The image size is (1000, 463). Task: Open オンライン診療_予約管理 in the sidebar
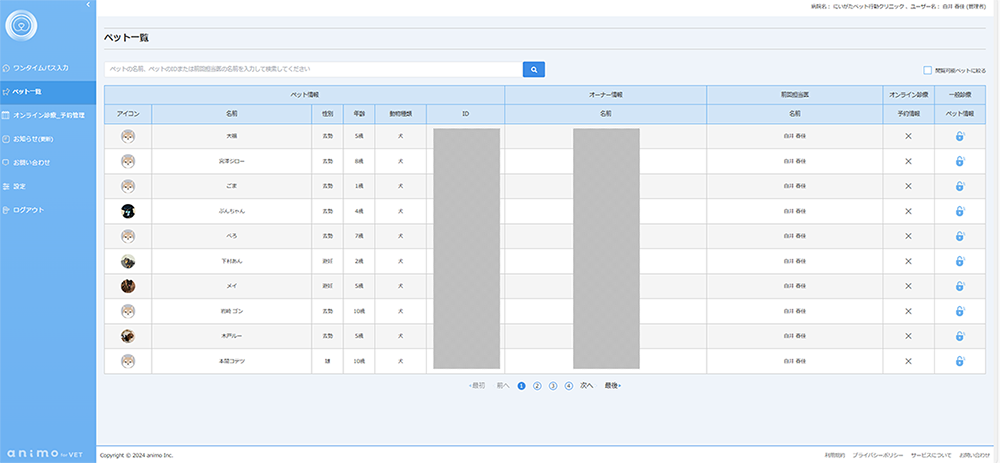(x=49, y=115)
